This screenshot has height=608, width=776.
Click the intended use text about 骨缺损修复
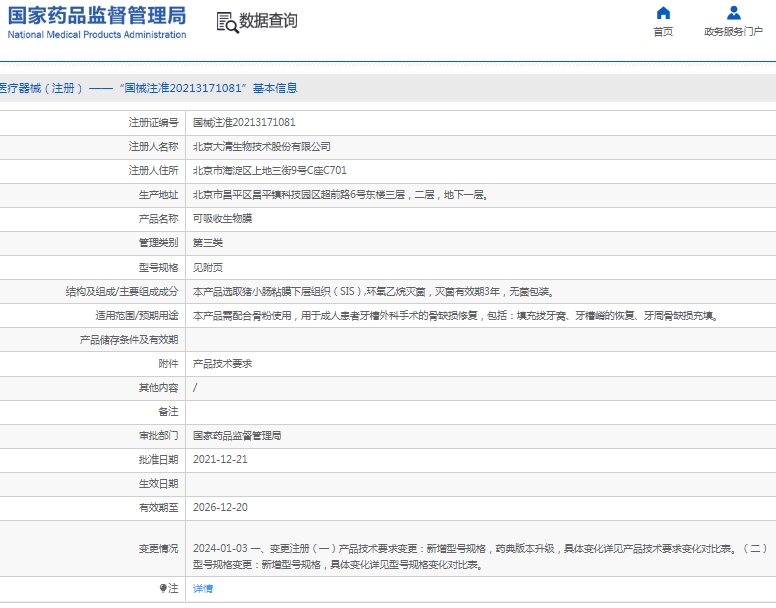(456, 316)
